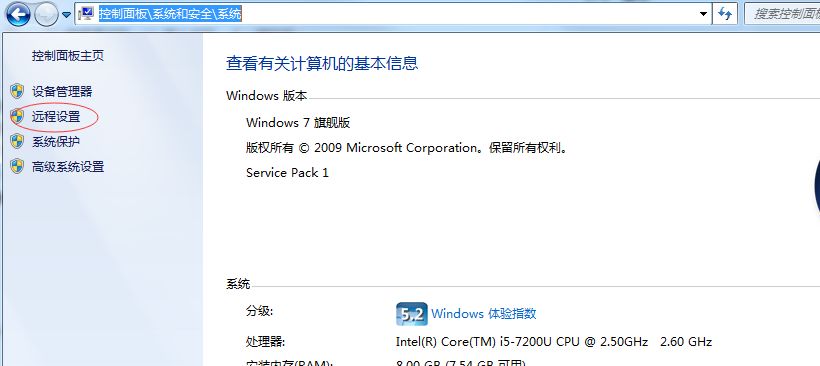Open the Windows 体验指数 link
This screenshot has width=820, height=366.
pyautogui.click(x=484, y=314)
